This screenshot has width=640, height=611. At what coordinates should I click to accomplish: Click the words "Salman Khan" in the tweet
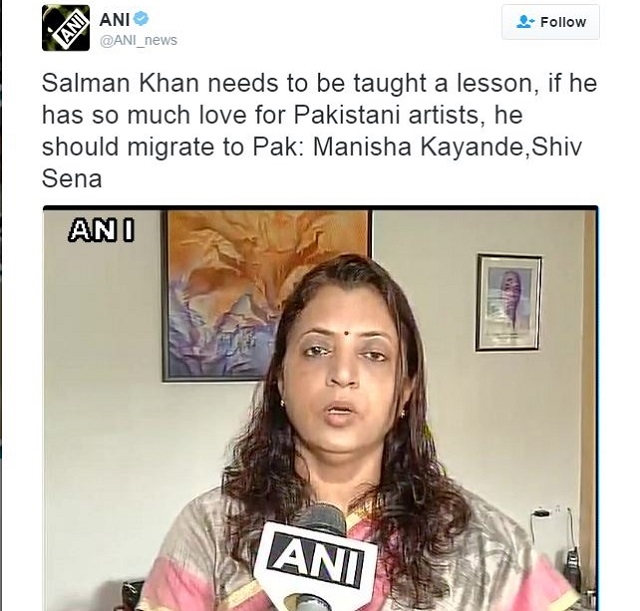(x=120, y=83)
